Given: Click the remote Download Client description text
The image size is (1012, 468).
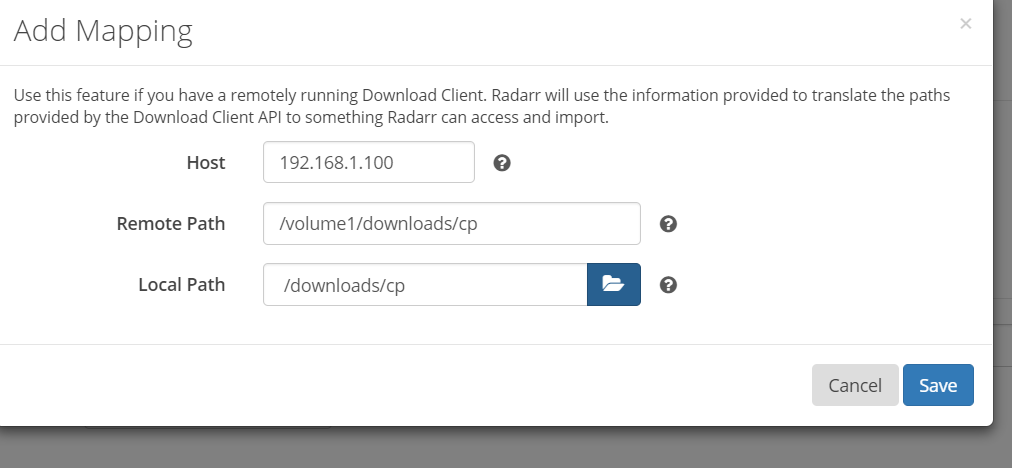Looking at the screenshot, I should (x=481, y=107).
